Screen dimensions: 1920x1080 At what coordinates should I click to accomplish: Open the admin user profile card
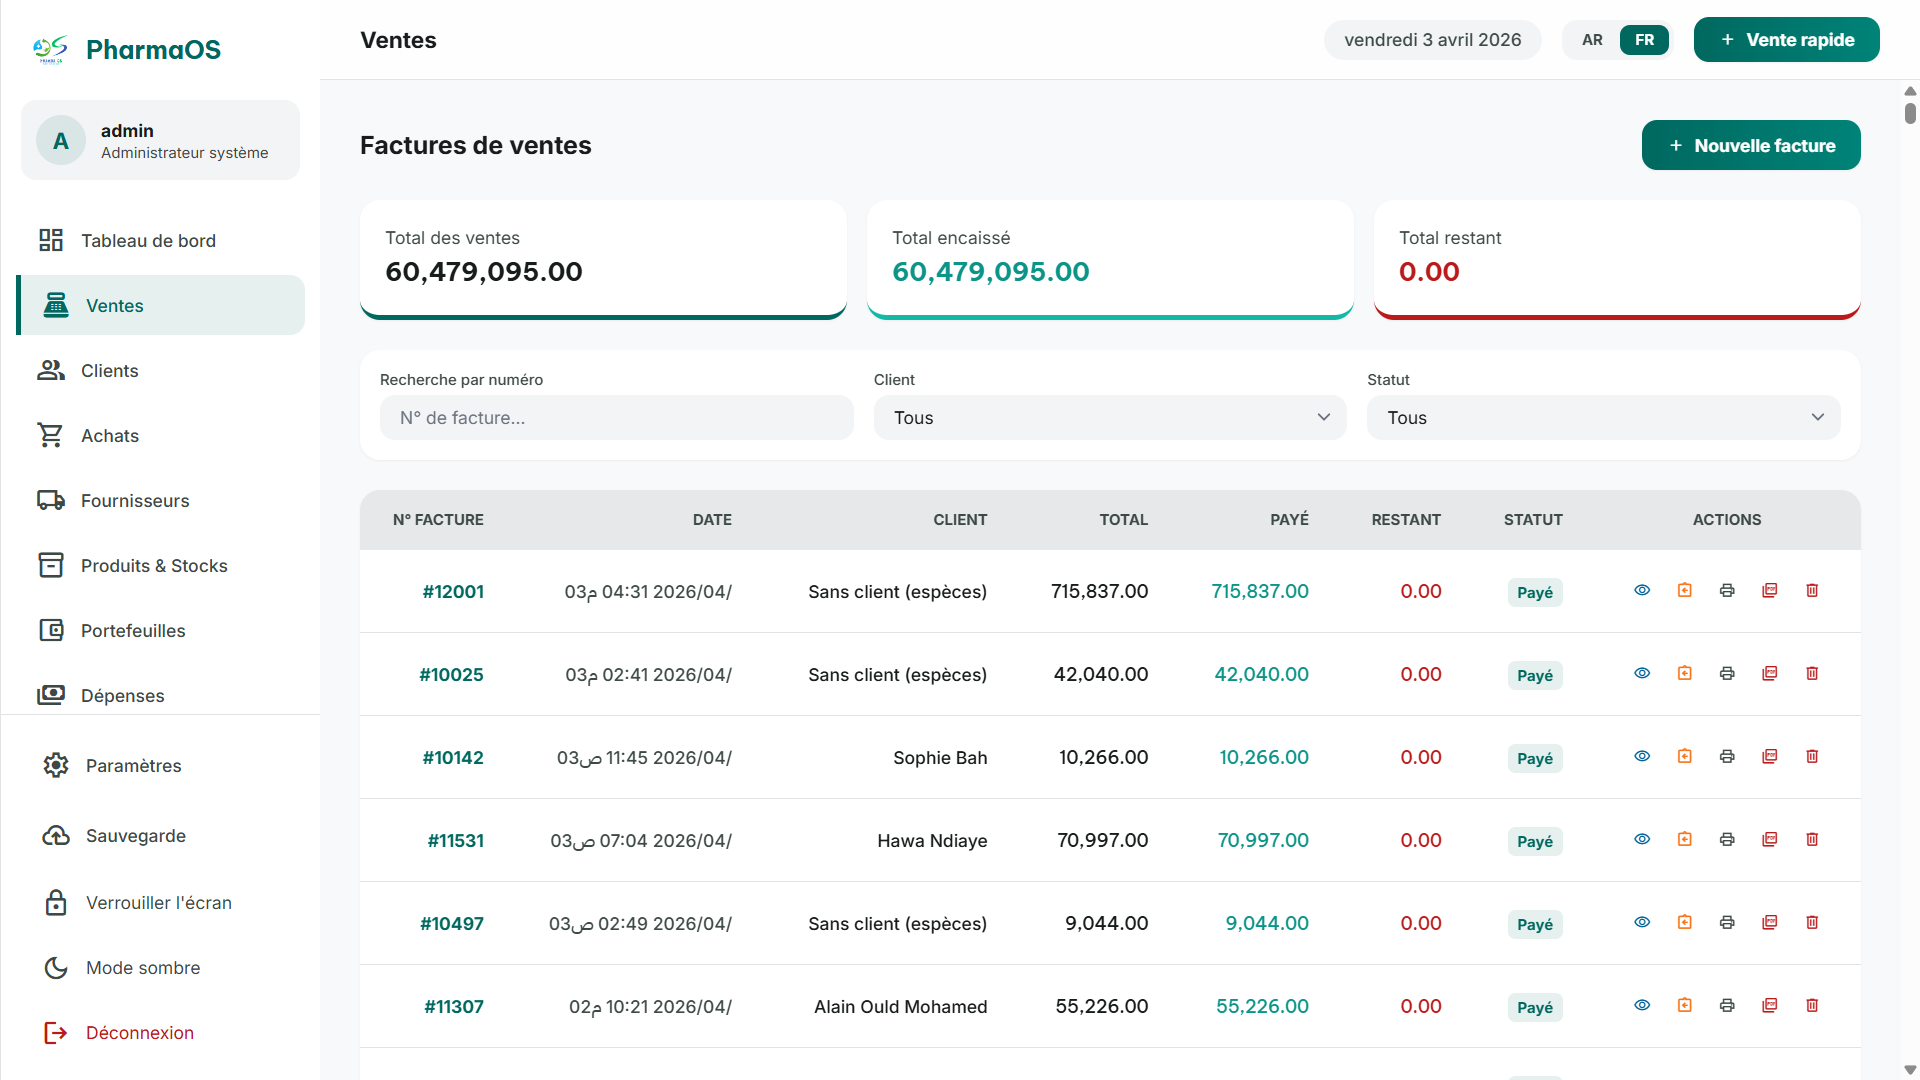[x=160, y=141]
